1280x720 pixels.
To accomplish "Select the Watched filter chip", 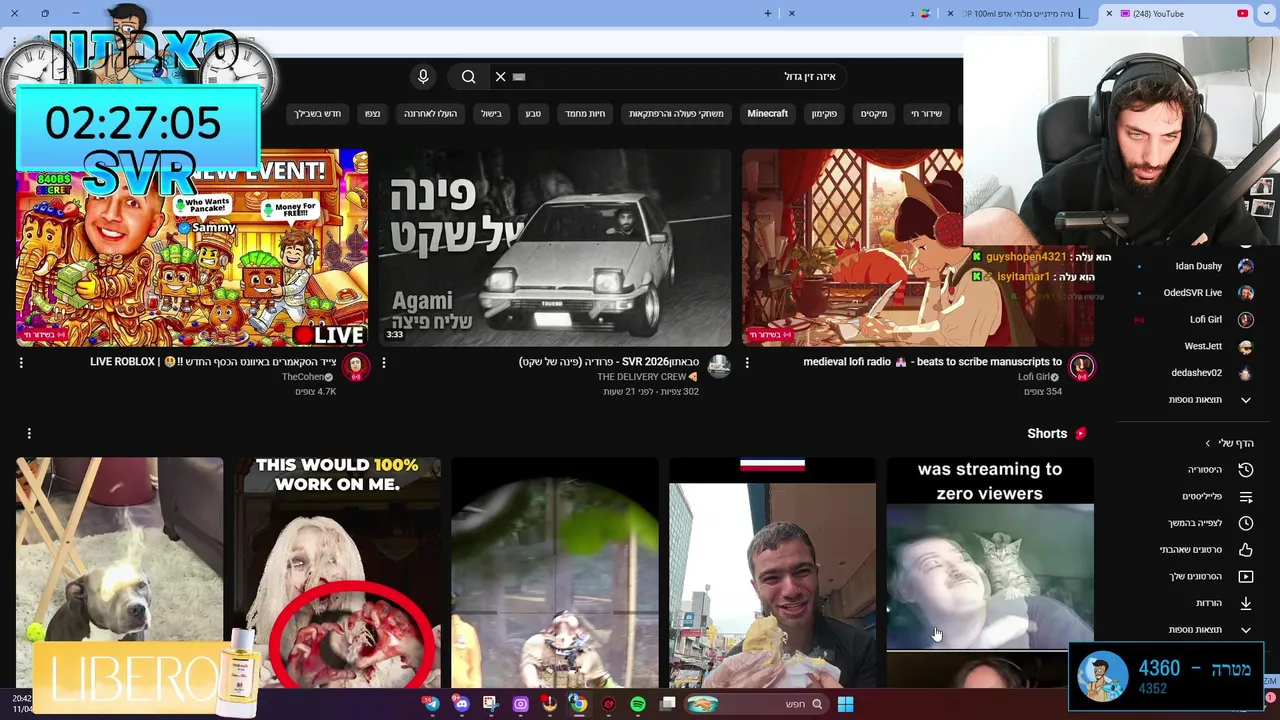I will 372,114.
